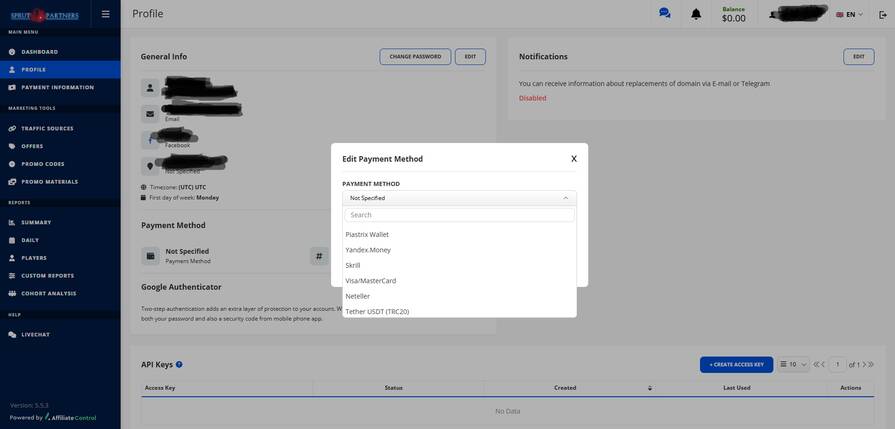Select Piastrix Wallet option

click(x=367, y=235)
